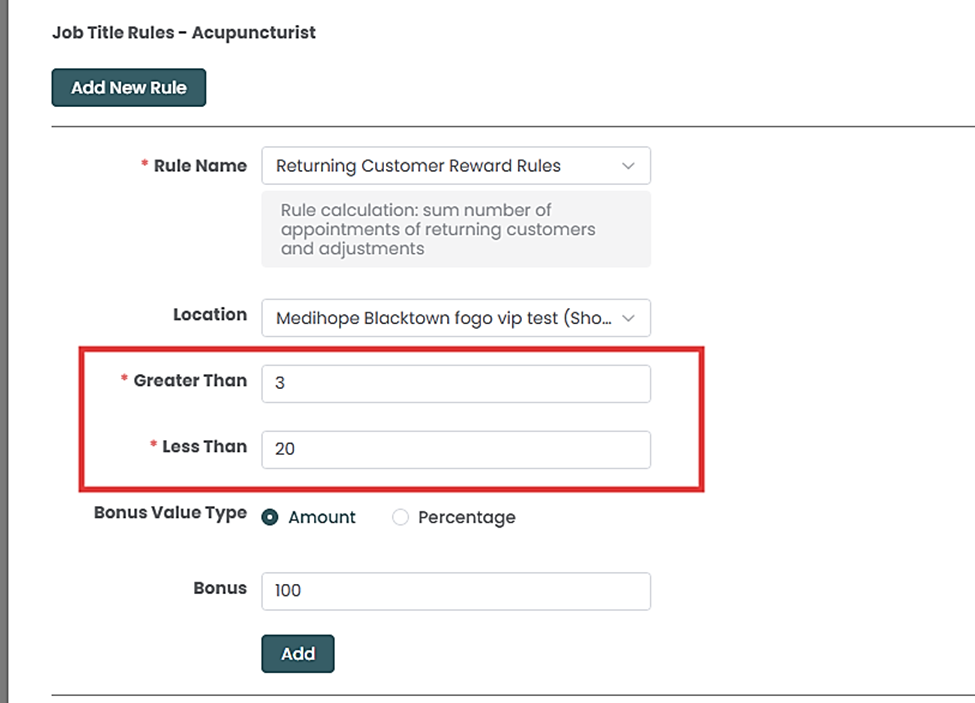Click the Rule Name field label
The height and width of the screenshot is (703, 975).
[x=200, y=166]
